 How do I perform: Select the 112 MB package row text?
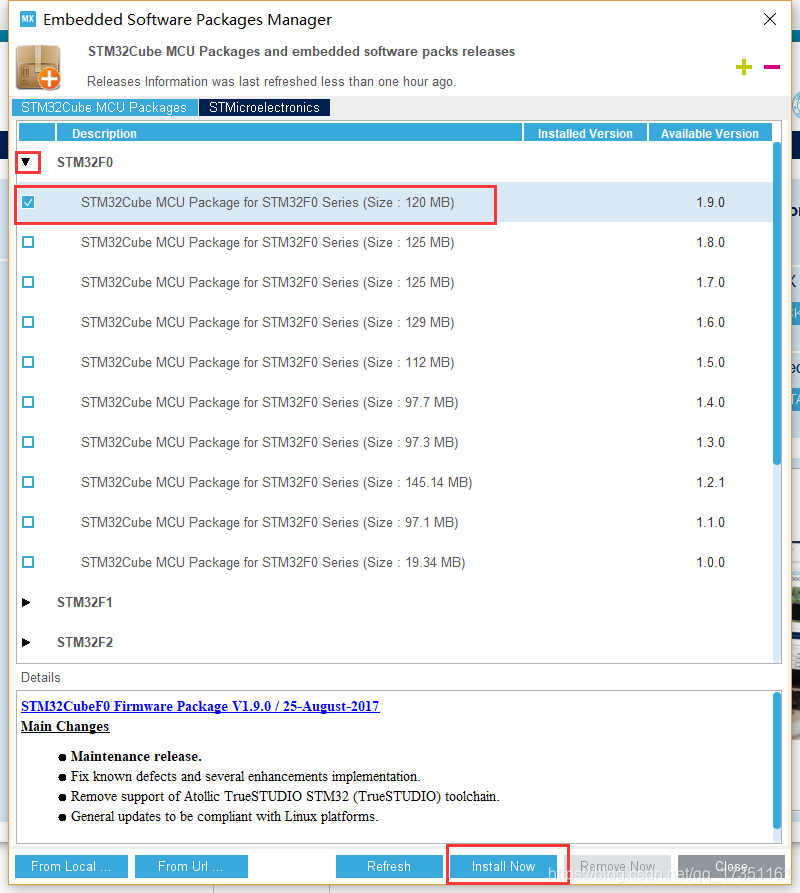tap(268, 362)
